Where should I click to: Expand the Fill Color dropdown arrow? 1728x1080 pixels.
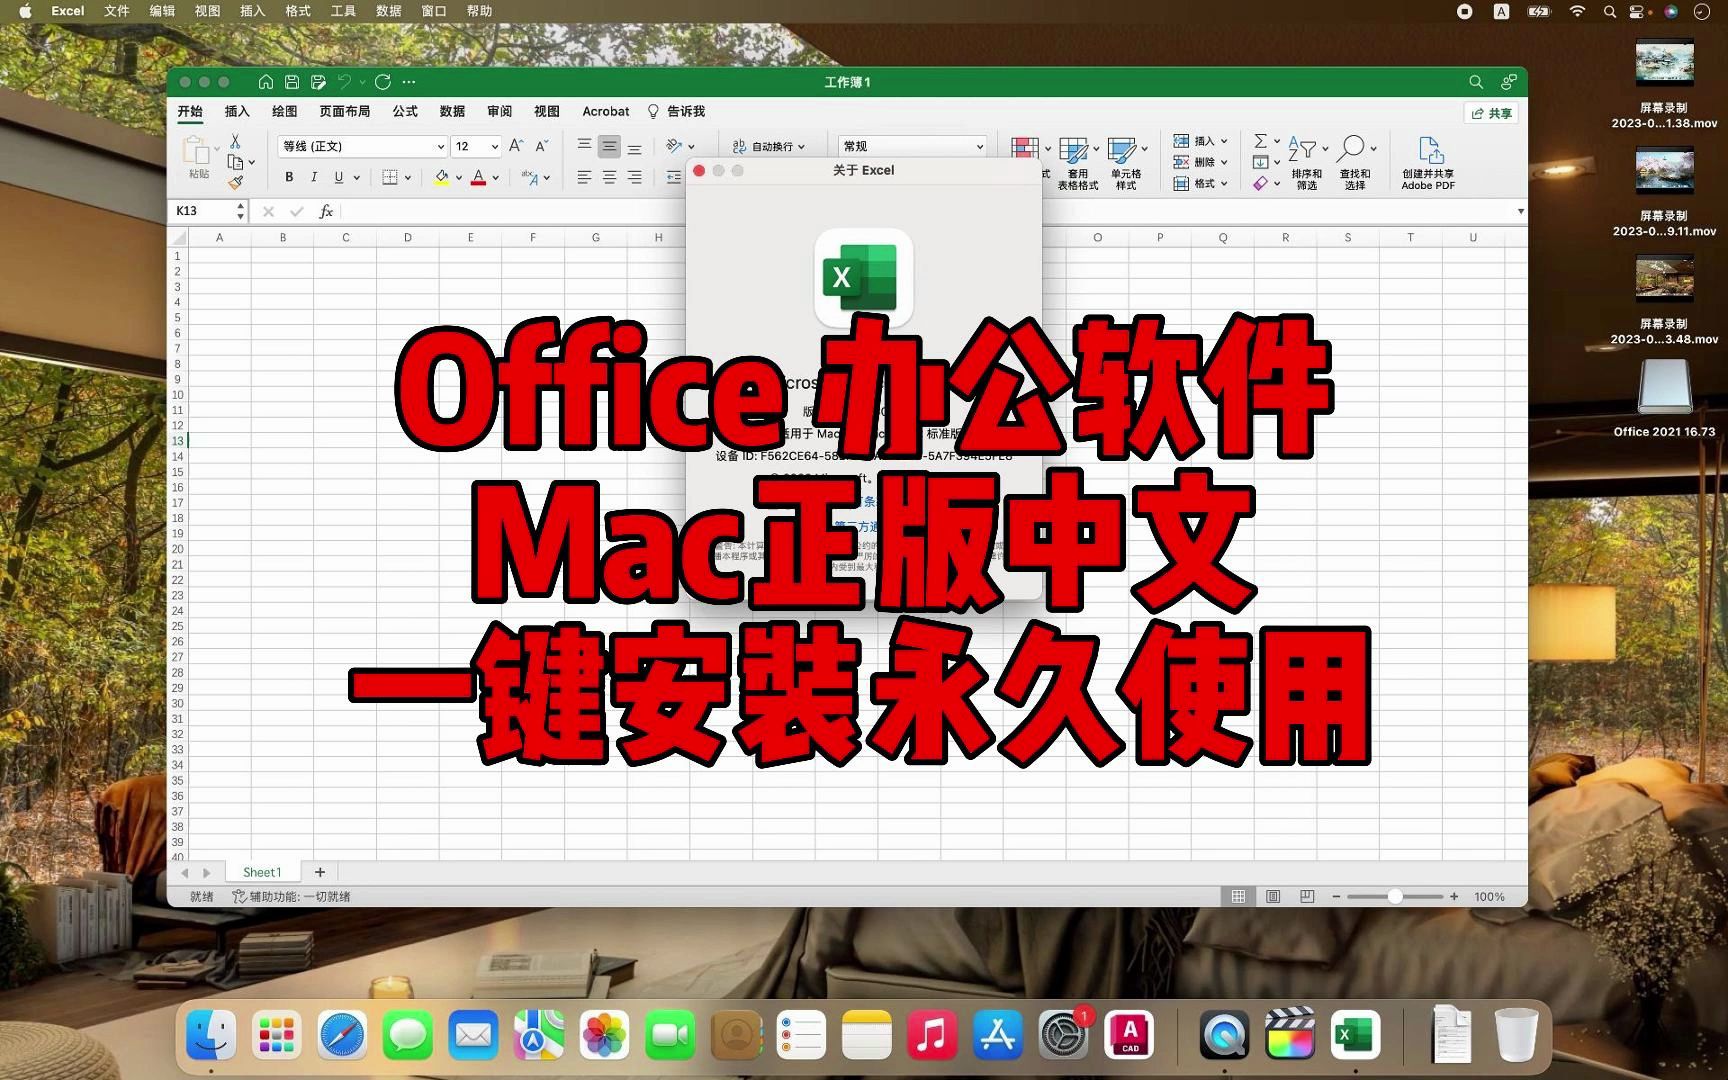tap(459, 178)
